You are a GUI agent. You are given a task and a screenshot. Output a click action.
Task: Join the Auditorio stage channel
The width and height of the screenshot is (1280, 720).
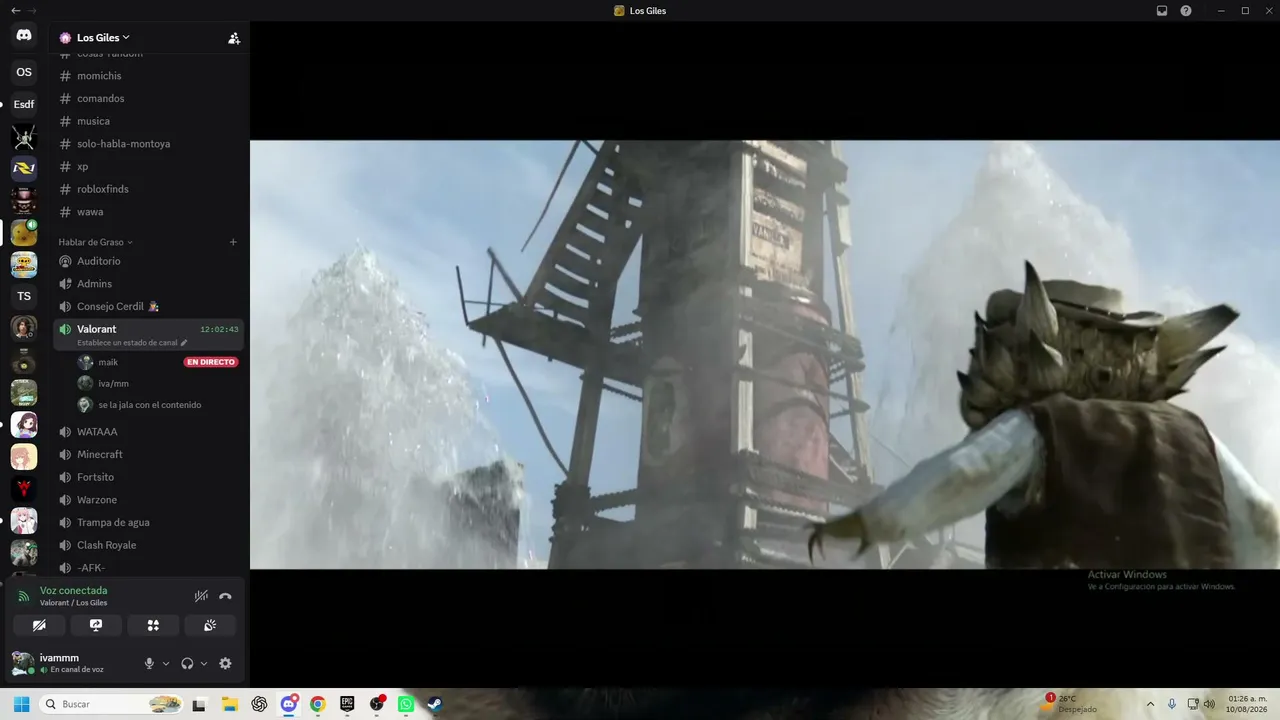coord(148,261)
